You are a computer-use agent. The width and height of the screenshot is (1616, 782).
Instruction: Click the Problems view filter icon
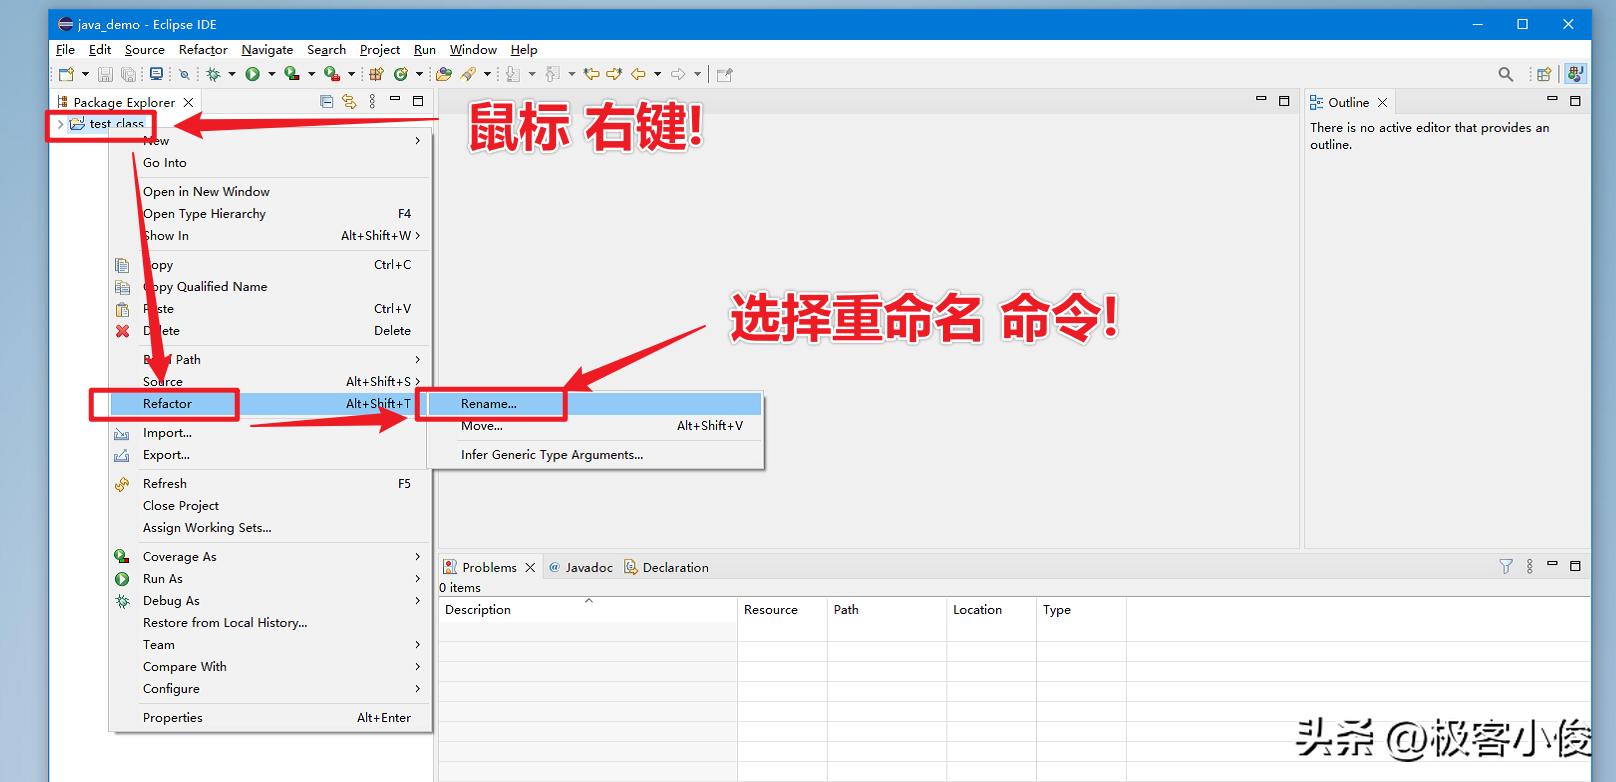click(1506, 566)
